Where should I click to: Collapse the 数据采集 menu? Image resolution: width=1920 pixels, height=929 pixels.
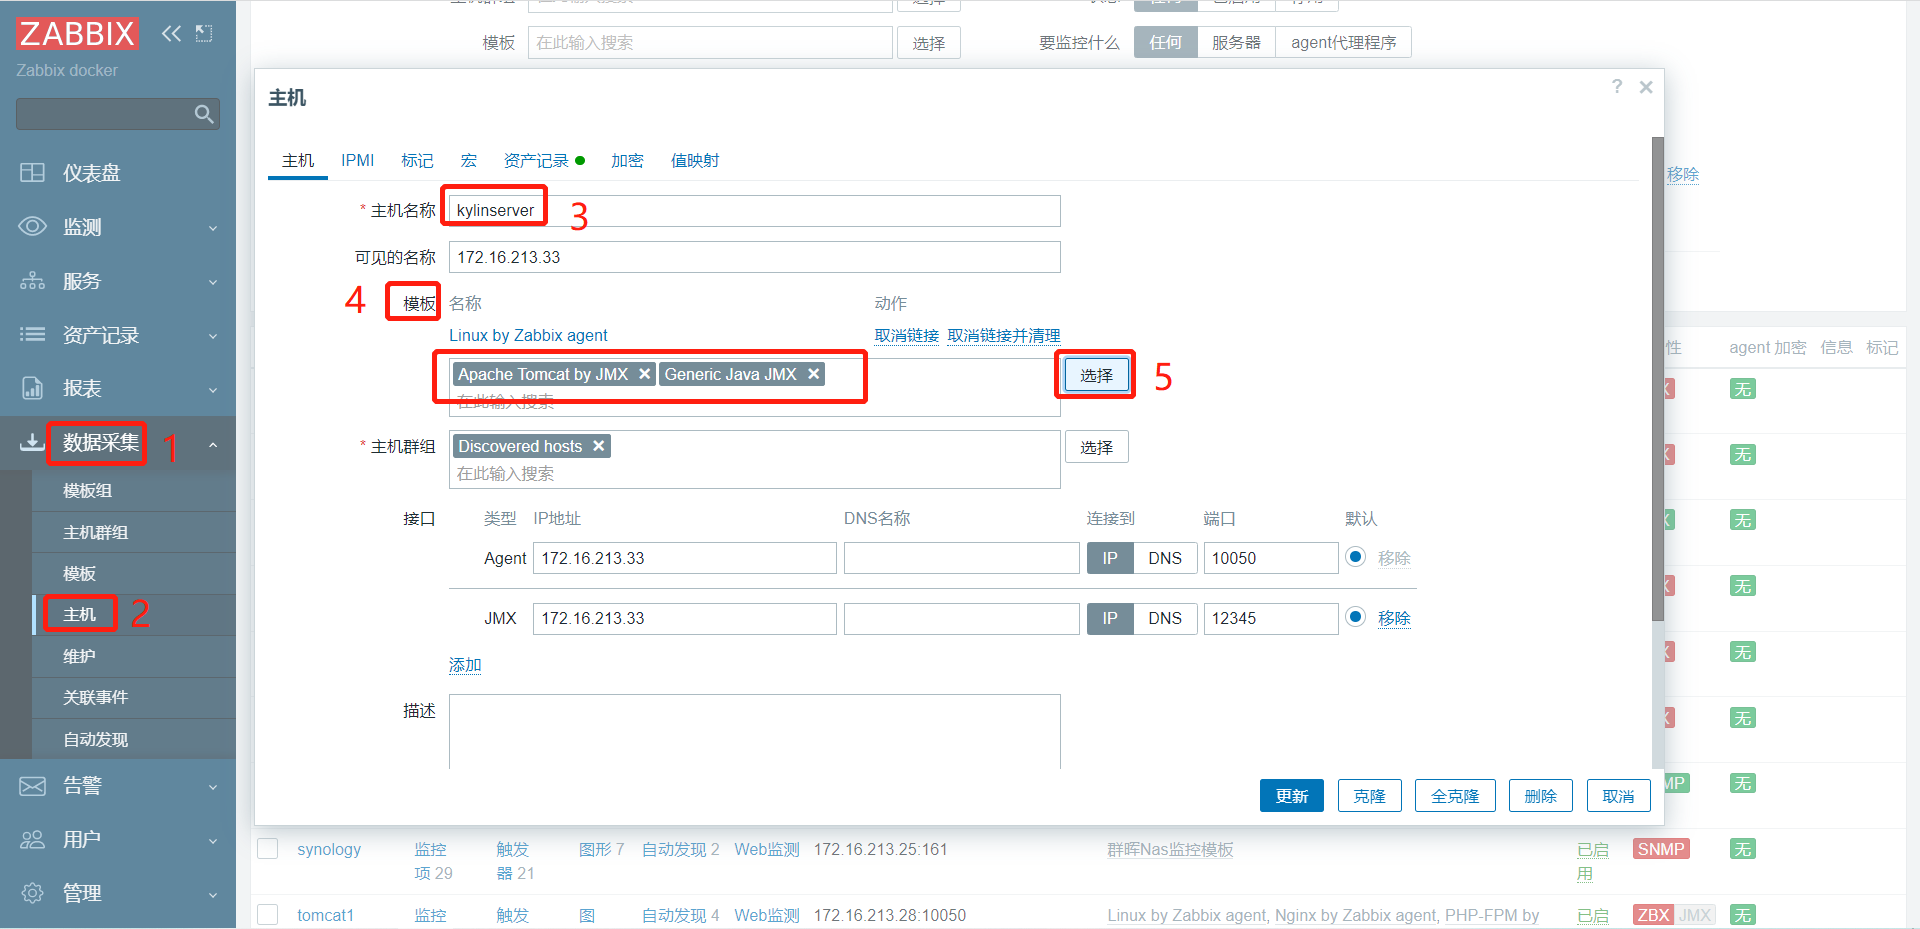213,444
